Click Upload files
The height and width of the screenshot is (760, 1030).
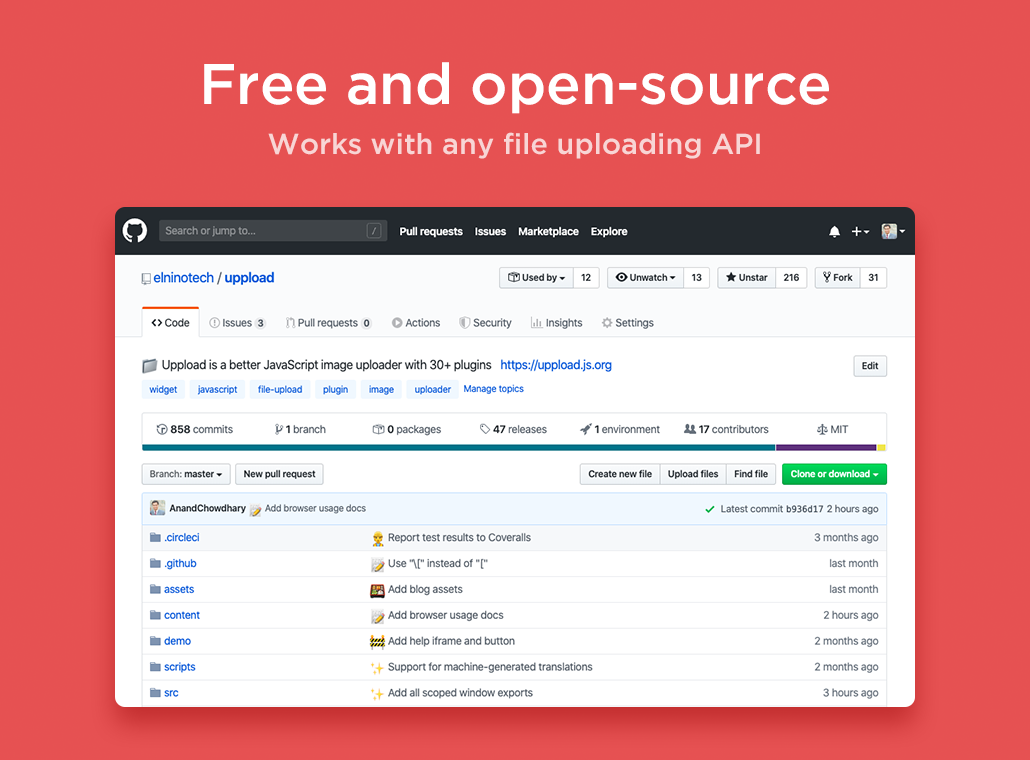click(x=692, y=474)
